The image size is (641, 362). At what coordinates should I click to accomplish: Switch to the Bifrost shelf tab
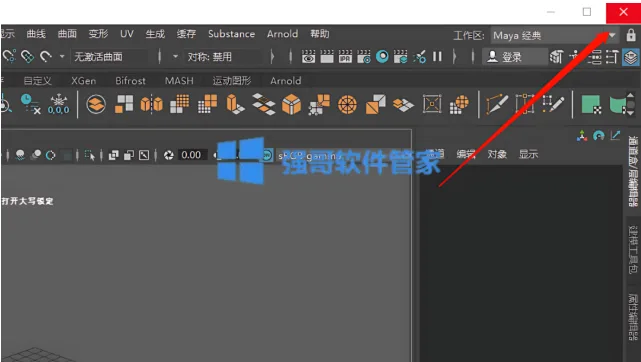coord(130,81)
